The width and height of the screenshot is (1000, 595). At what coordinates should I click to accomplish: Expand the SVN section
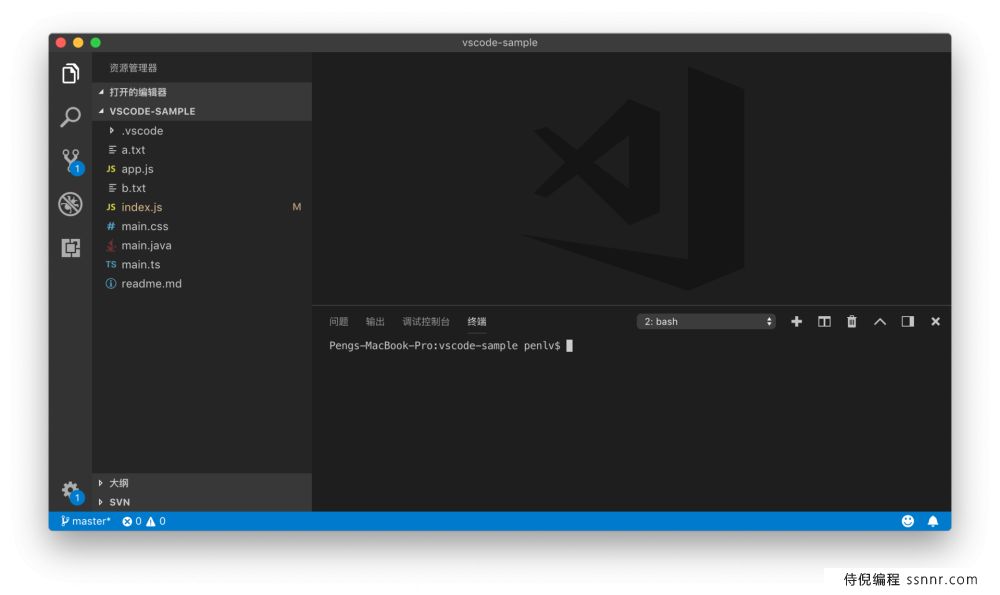pos(202,502)
